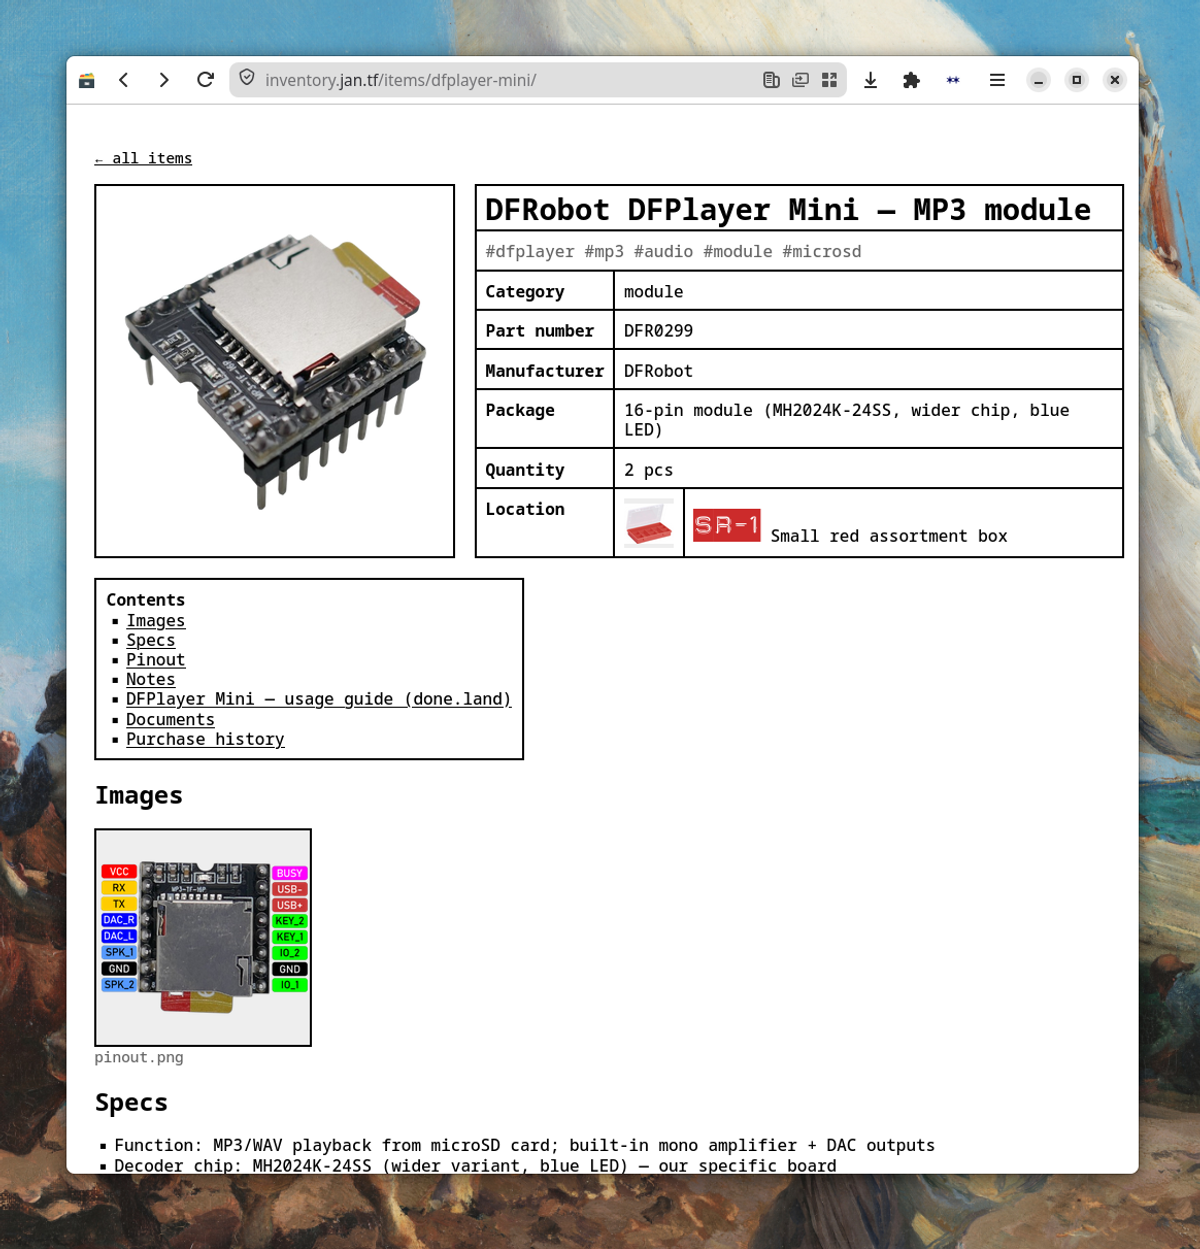The width and height of the screenshot is (1200, 1249).
Task: Jump to Images section from Contents
Action: tap(155, 620)
